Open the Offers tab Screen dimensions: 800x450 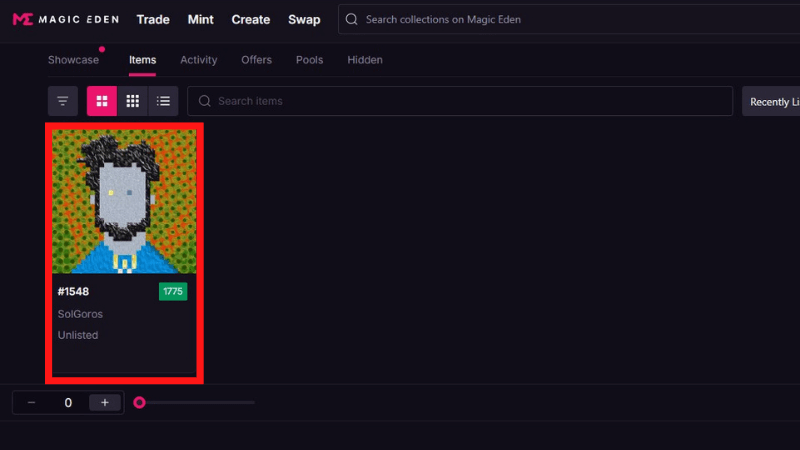click(256, 60)
